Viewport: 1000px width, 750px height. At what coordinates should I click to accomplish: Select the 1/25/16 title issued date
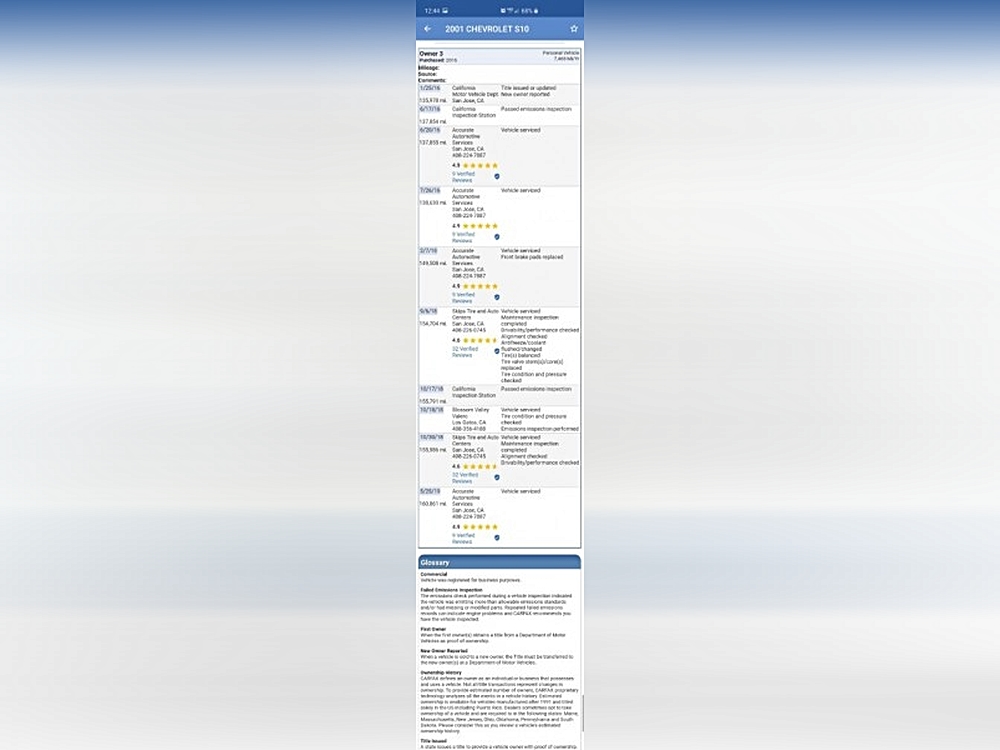coord(429,88)
